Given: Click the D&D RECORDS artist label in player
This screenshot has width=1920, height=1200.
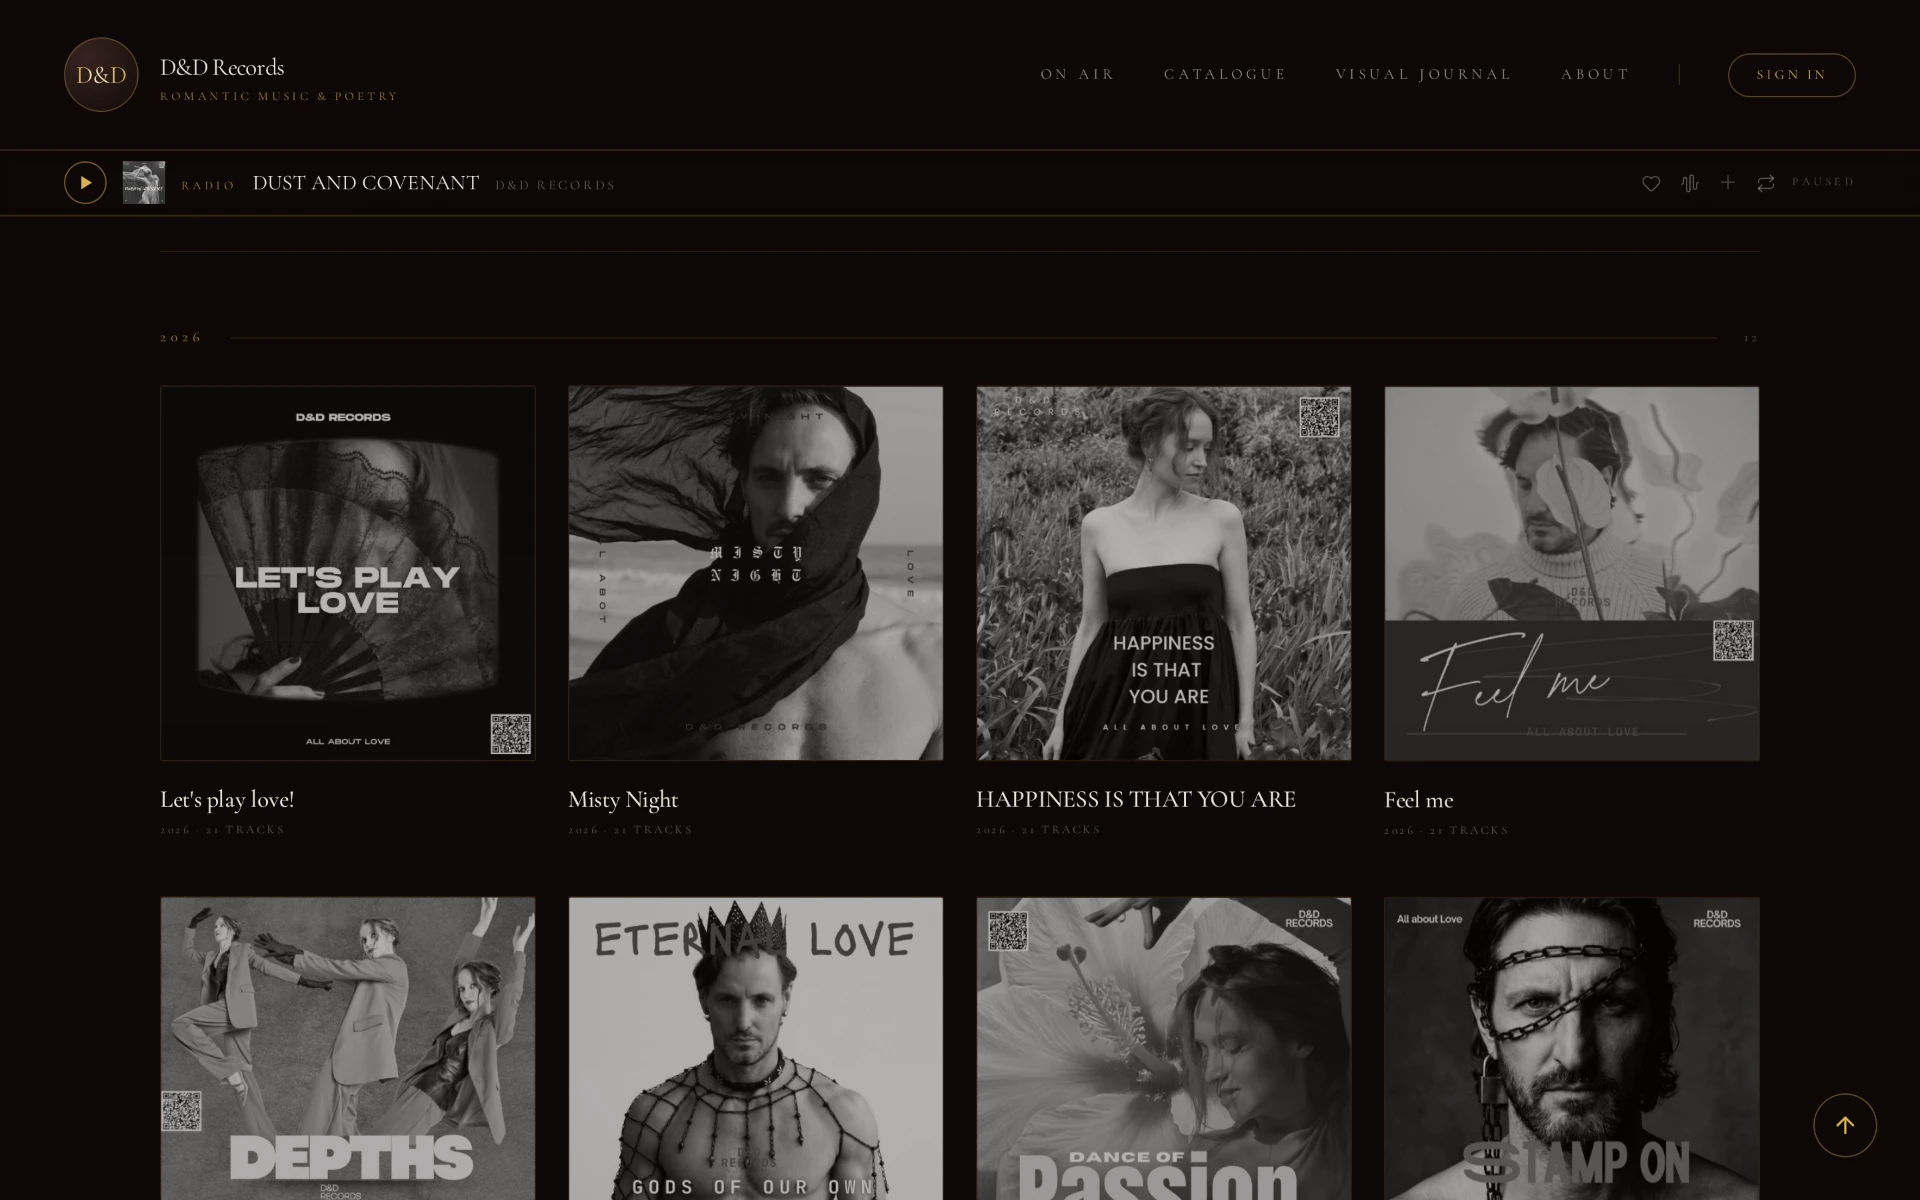Looking at the screenshot, I should [x=555, y=185].
